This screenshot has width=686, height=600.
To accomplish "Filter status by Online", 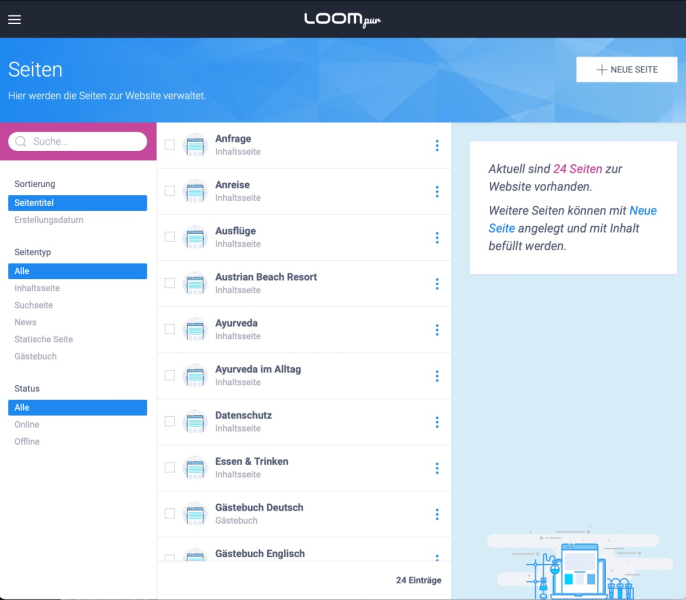I will pyautogui.click(x=27, y=425).
